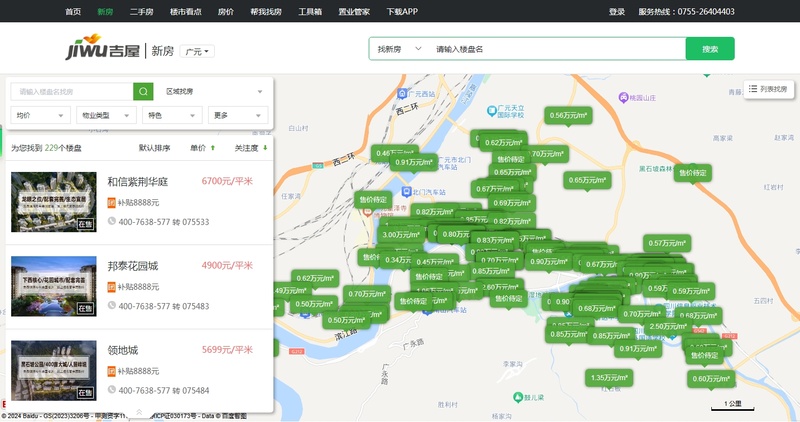Sort listings by 单价 price
This screenshot has height=422, width=800.
pos(203,148)
